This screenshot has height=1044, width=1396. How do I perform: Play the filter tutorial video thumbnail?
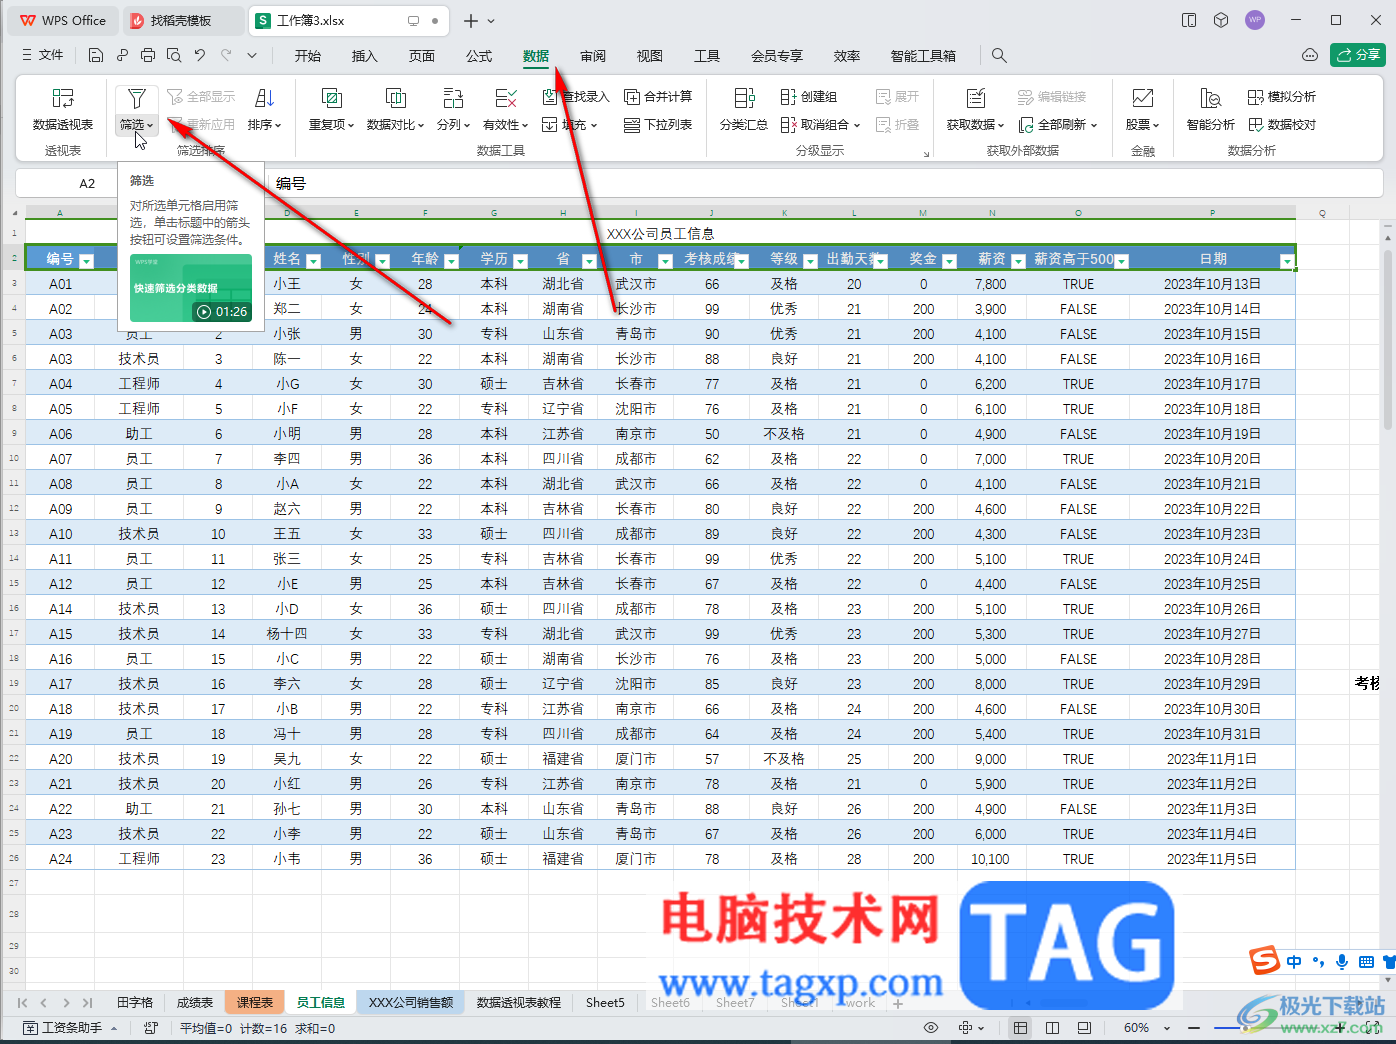coord(191,288)
